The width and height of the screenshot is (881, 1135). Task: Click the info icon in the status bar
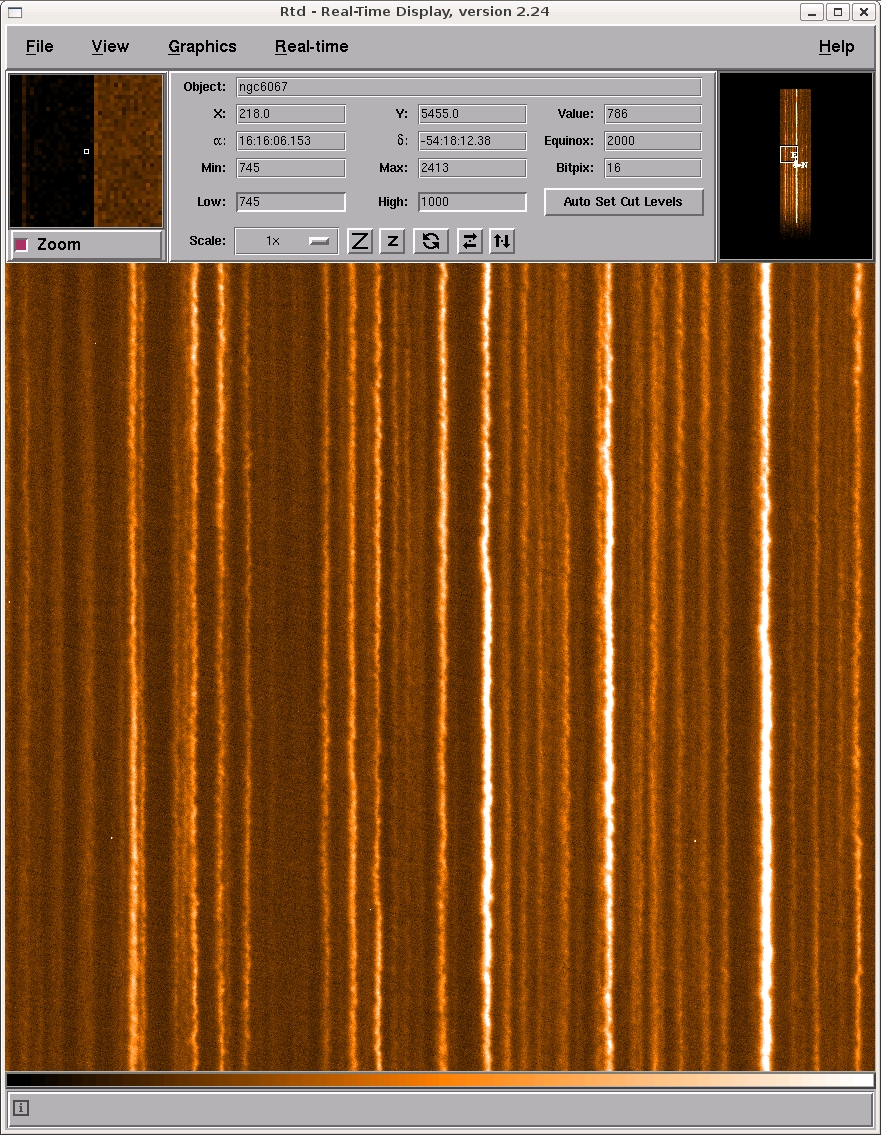tap(22, 1107)
